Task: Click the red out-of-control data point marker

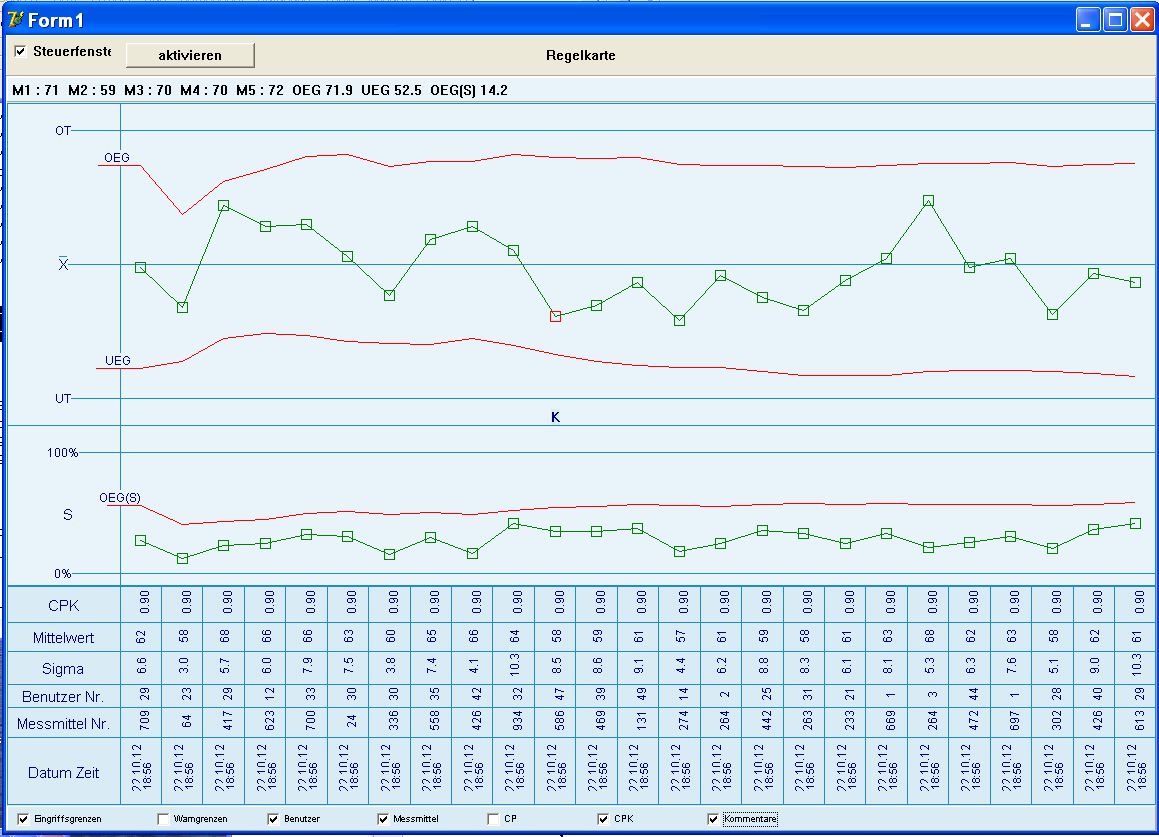Action: tap(555, 316)
